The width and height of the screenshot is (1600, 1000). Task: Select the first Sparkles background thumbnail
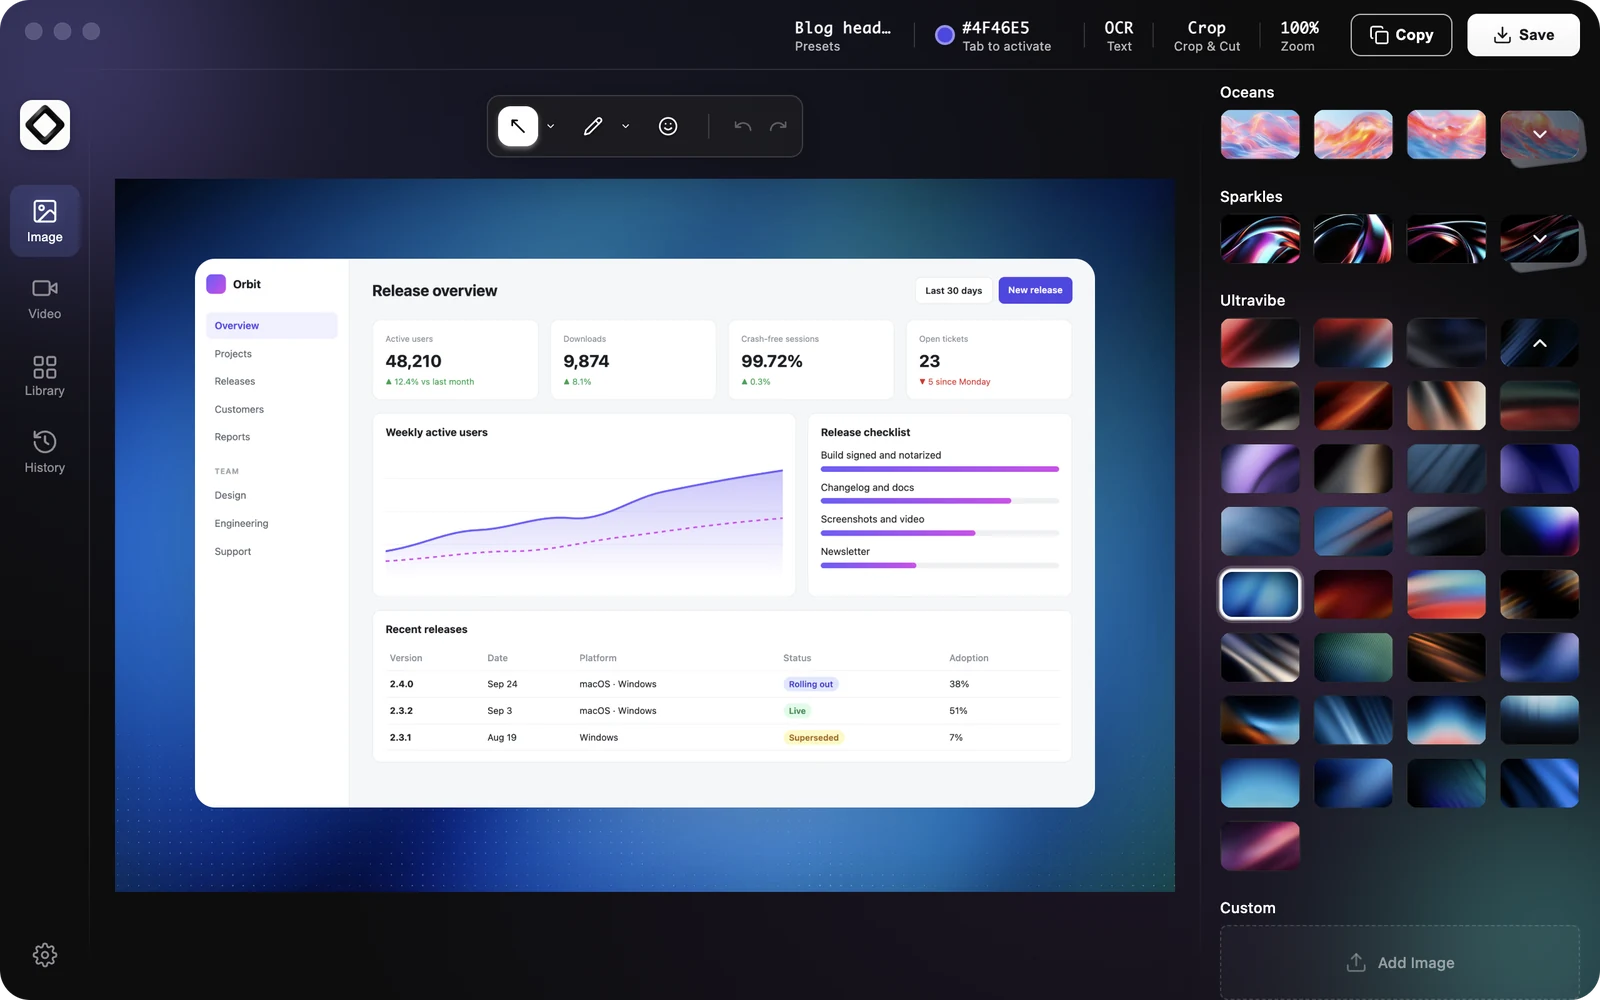(x=1260, y=239)
